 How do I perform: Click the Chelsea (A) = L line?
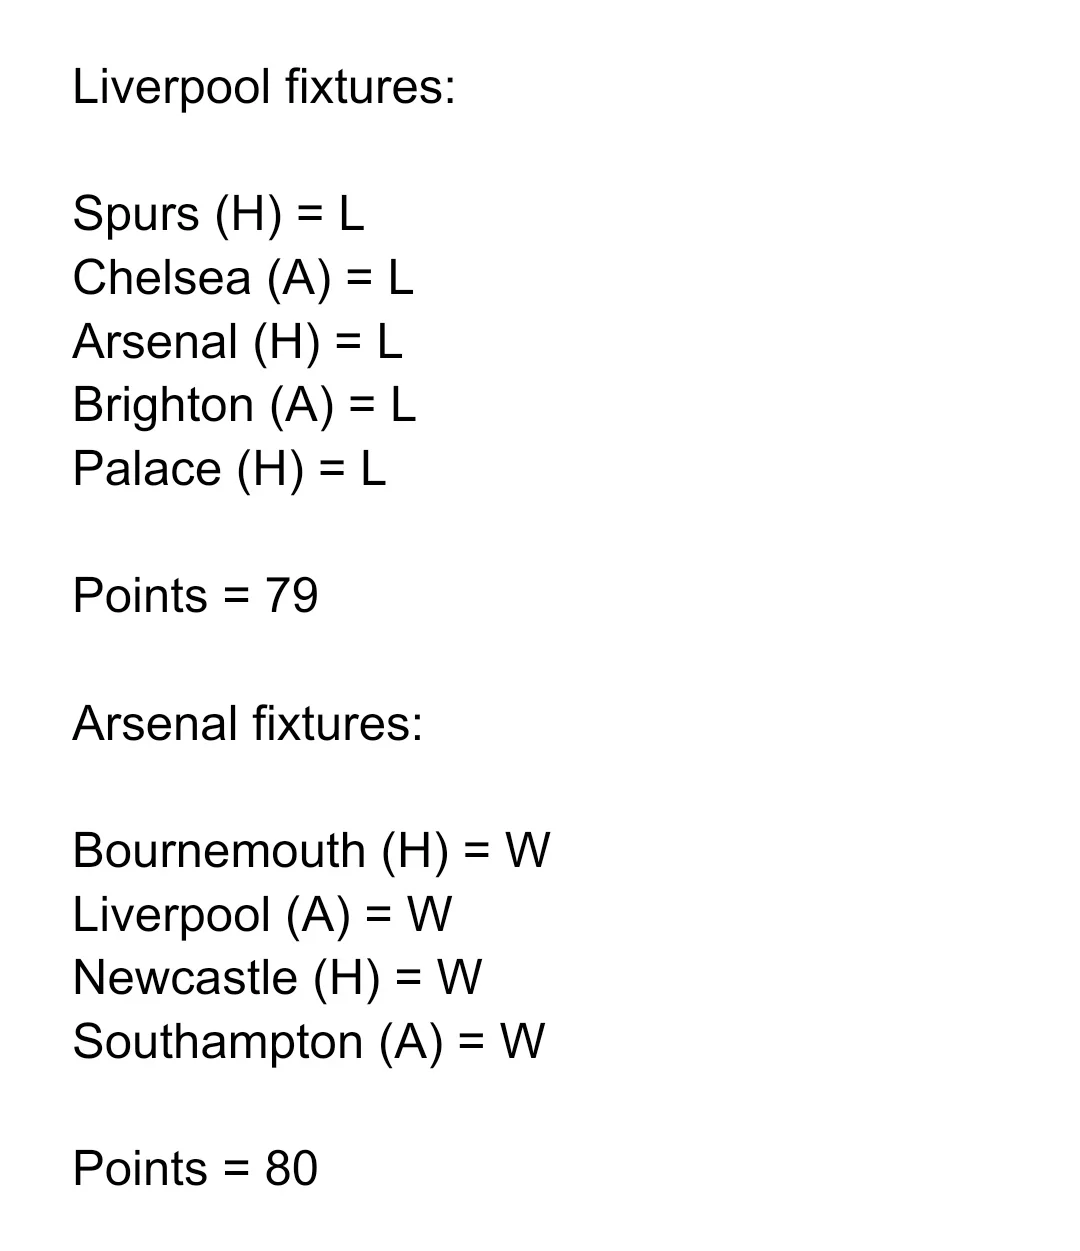coord(243,278)
